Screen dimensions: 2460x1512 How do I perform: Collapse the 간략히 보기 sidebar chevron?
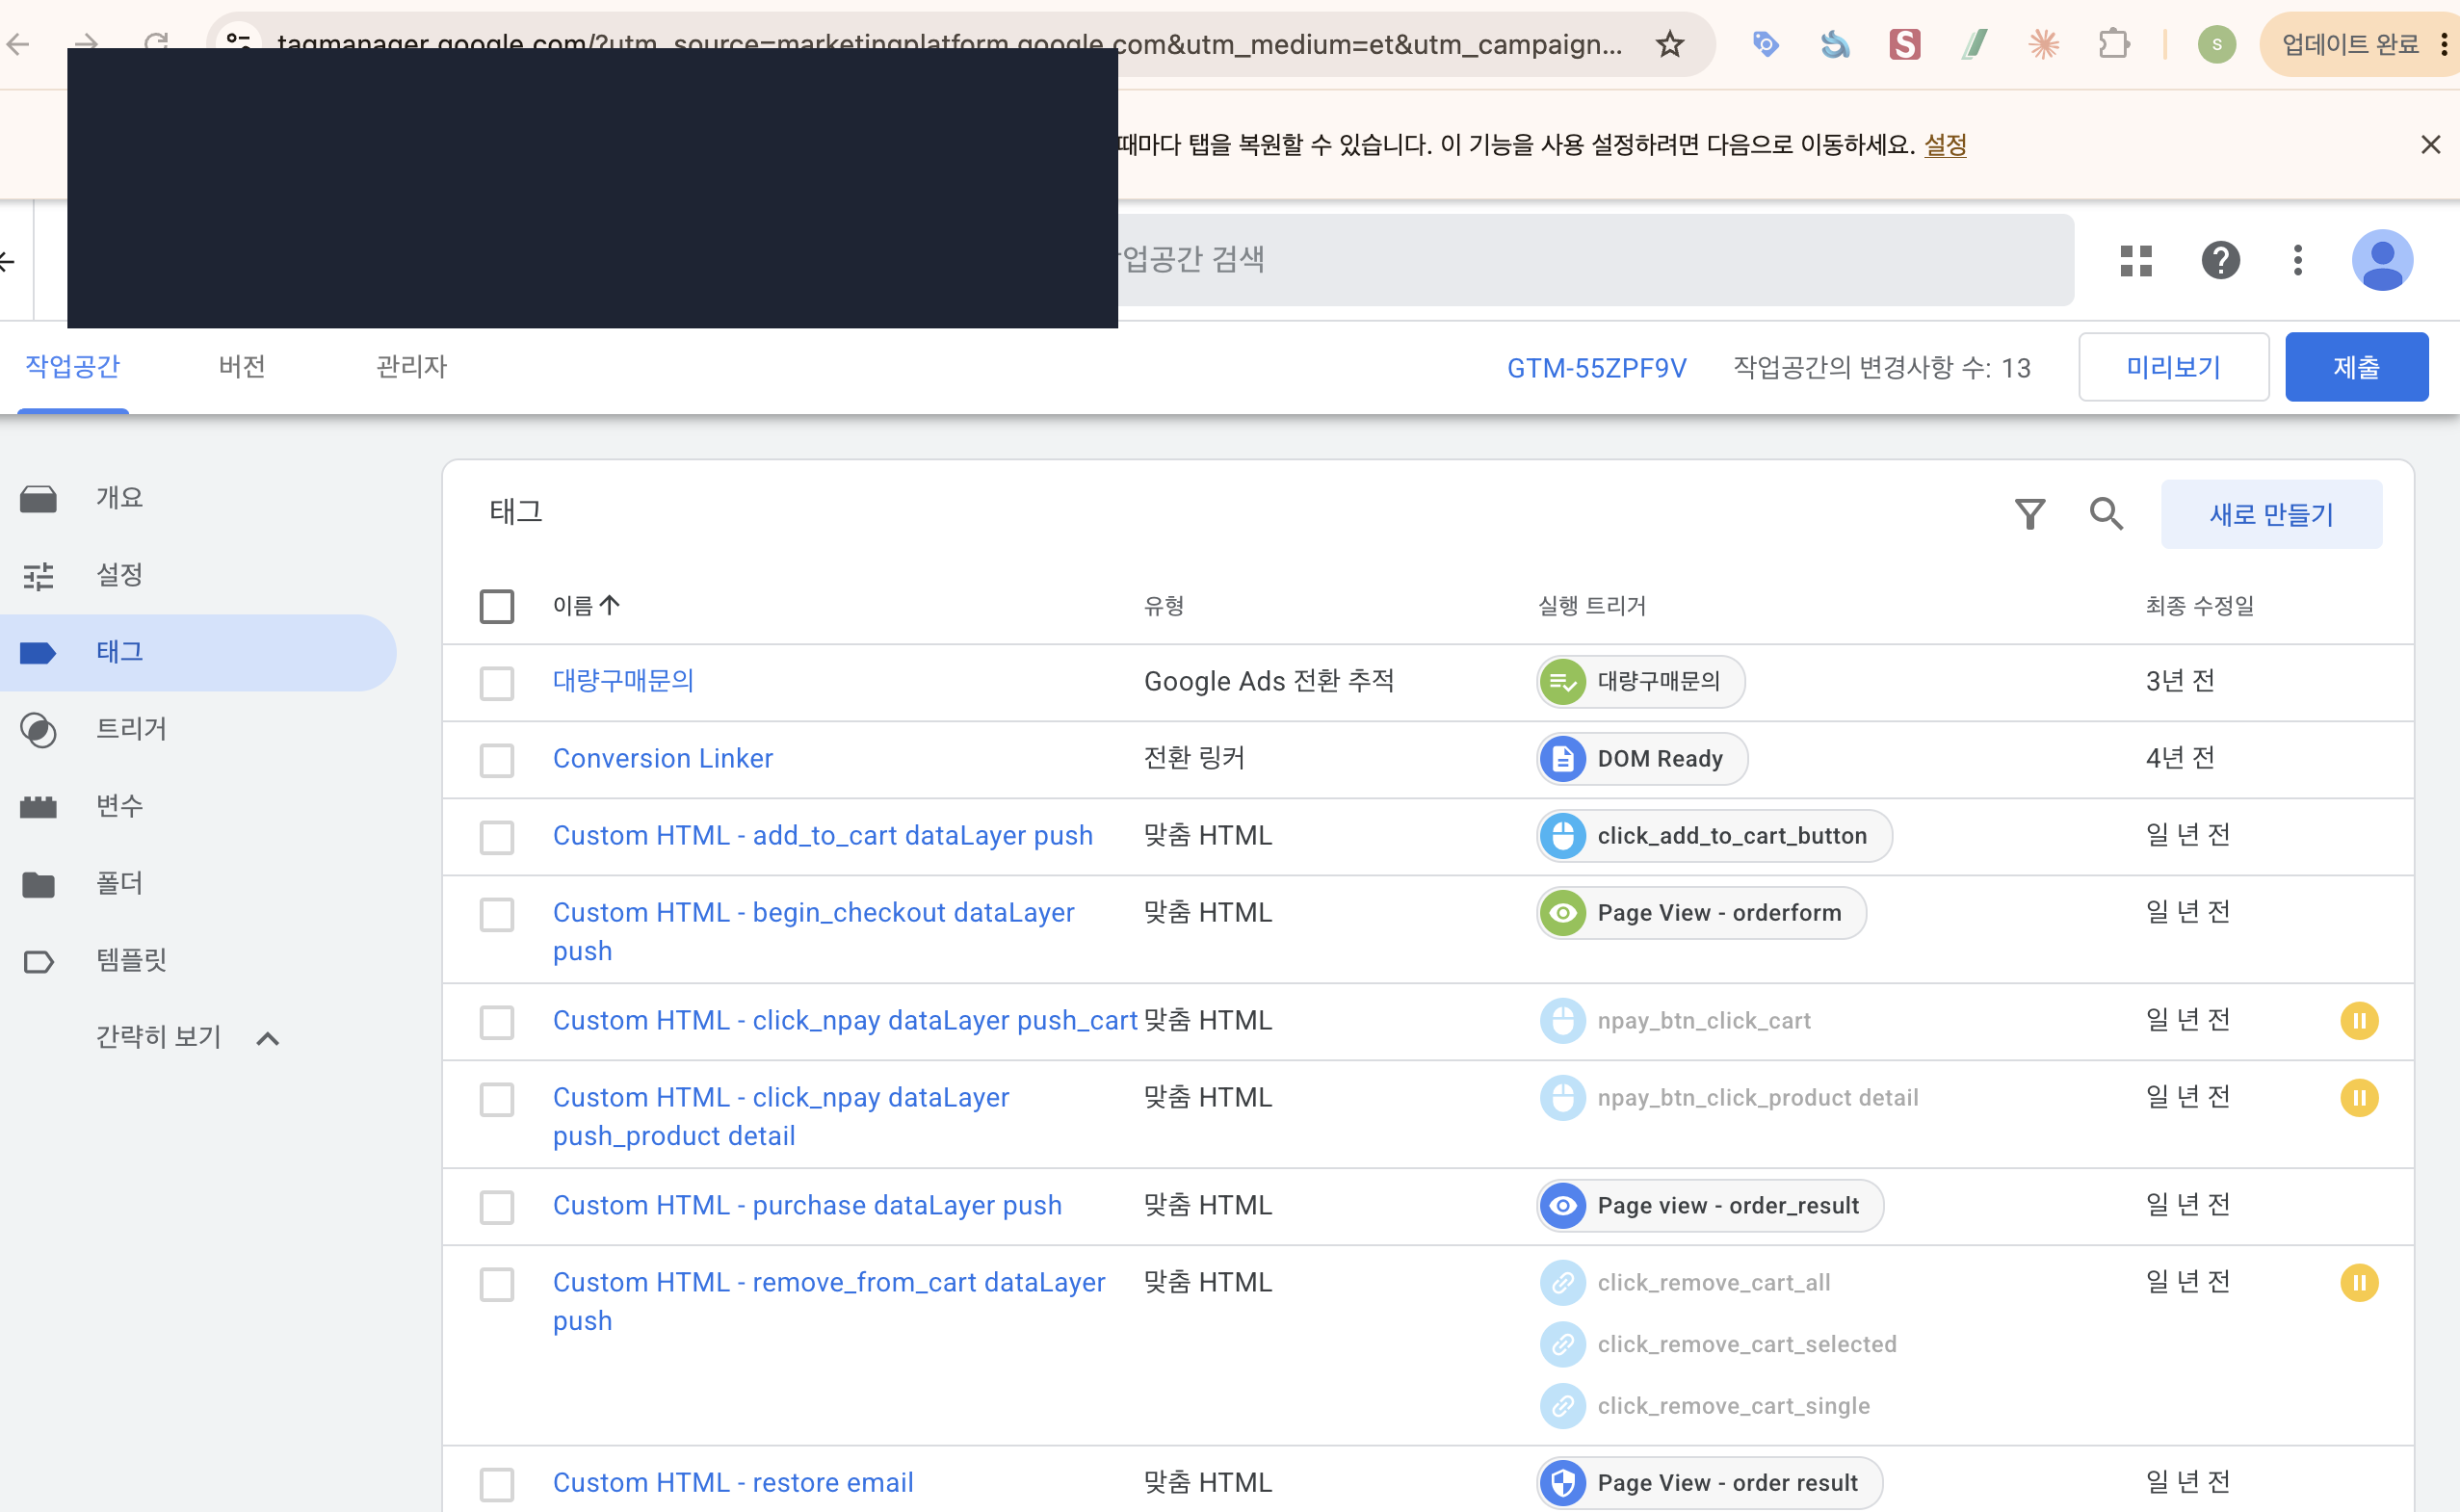point(267,1038)
